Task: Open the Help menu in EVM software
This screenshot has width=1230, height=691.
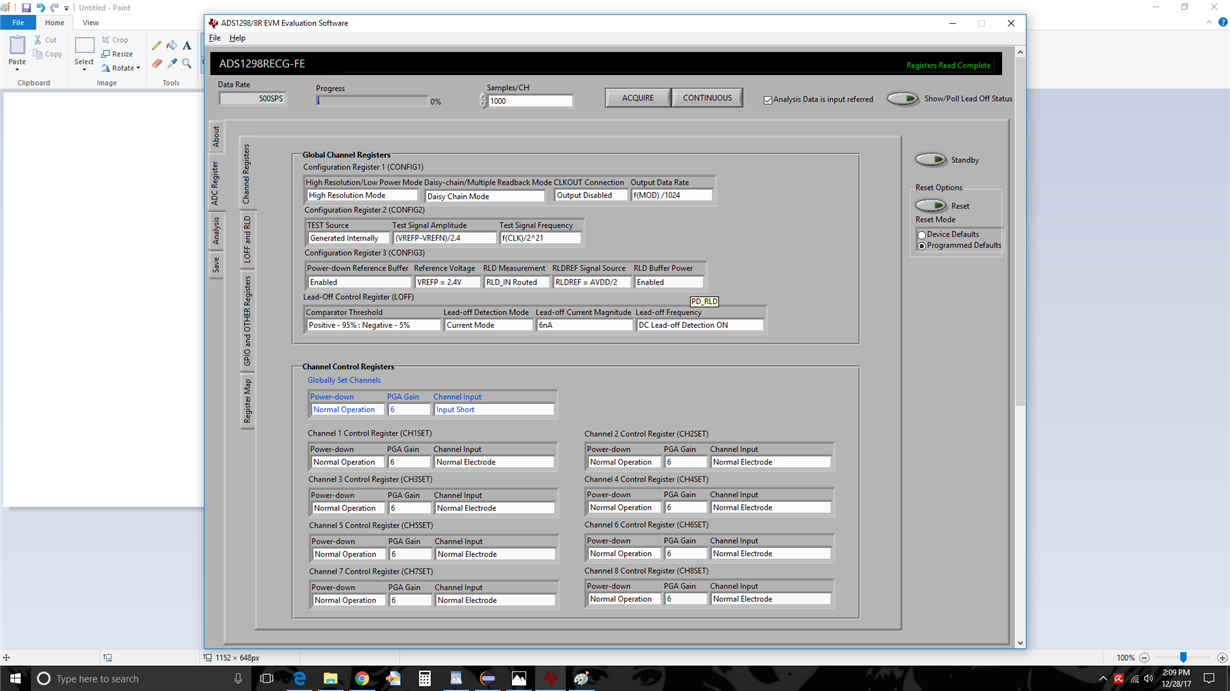Action: (237, 38)
